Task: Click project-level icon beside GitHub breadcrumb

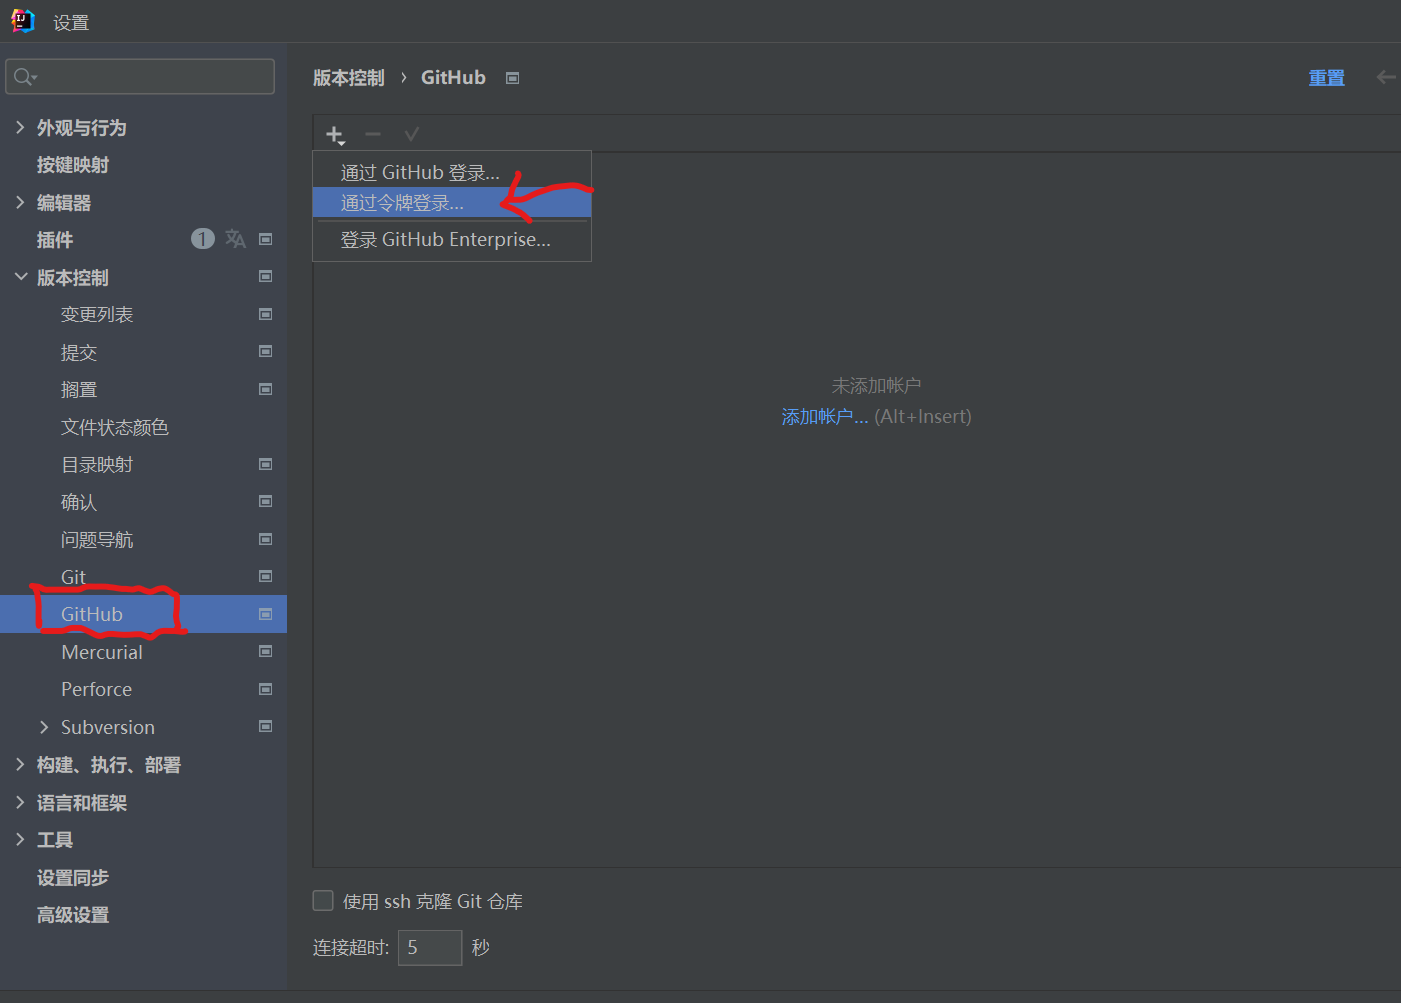Action: click(x=513, y=78)
